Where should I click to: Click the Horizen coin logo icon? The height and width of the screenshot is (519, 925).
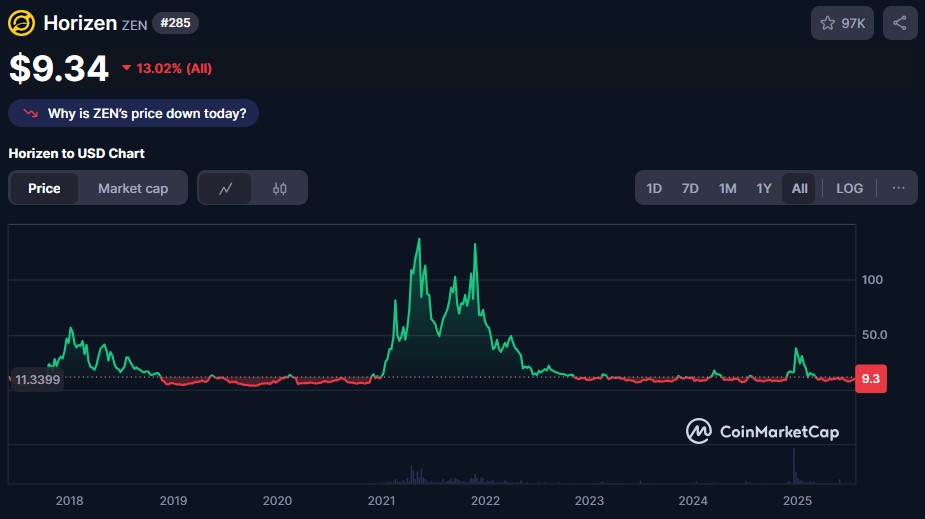(x=21, y=23)
